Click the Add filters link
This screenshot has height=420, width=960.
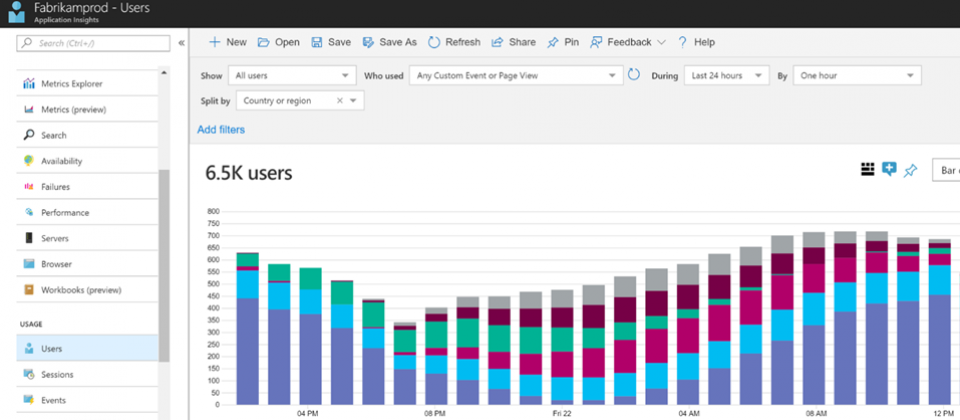pyautogui.click(x=221, y=129)
